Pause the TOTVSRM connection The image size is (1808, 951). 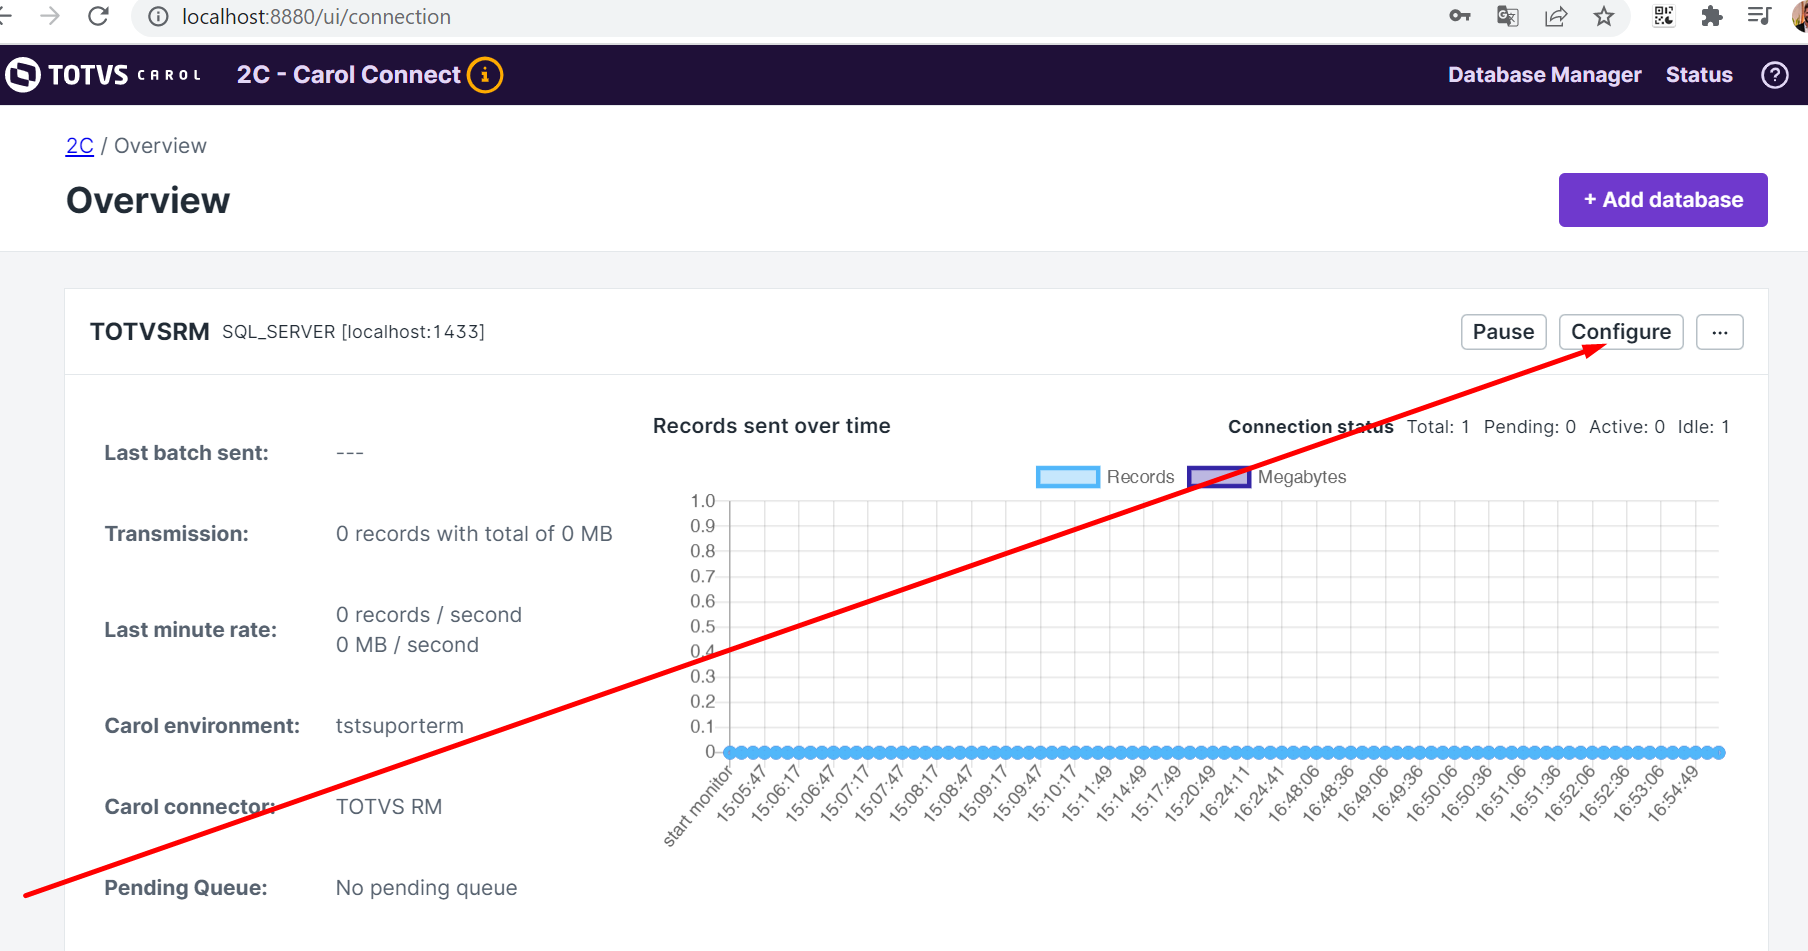point(1504,332)
